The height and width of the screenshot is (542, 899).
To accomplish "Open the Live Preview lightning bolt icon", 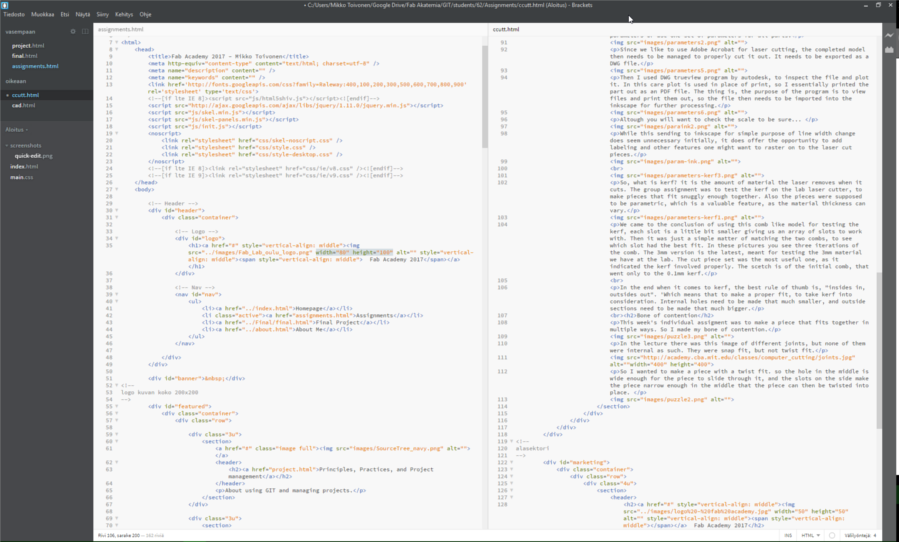I will [x=889, y=36].
